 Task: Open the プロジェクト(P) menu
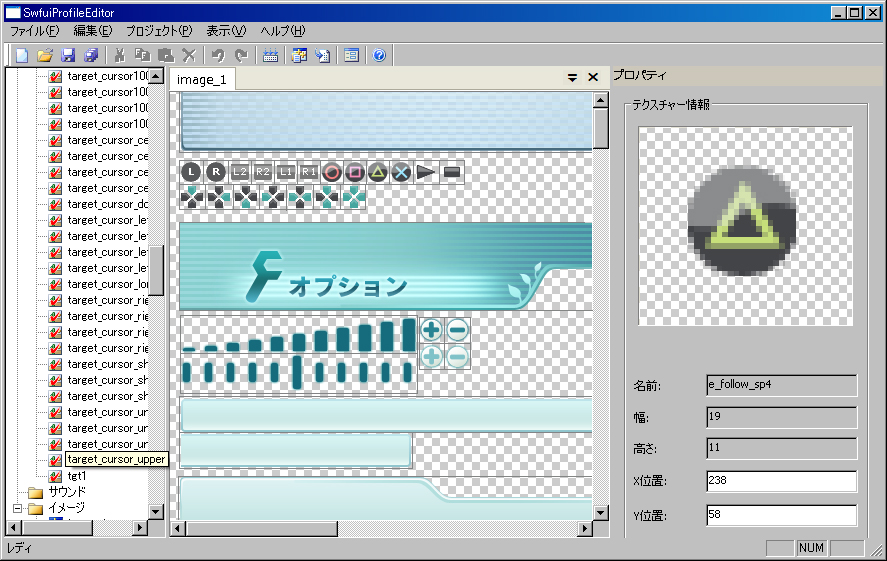click(160, 31)
